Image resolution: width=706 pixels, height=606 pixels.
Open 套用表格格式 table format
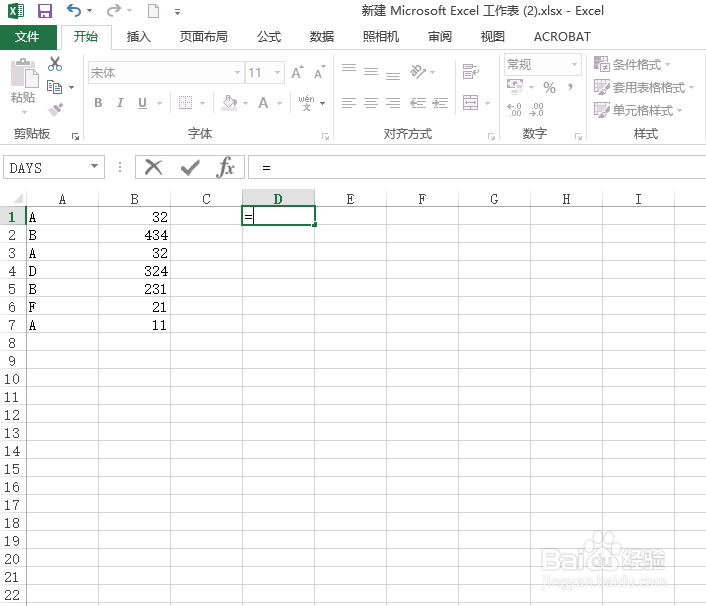pyautogui.click(x=644, y=87)
